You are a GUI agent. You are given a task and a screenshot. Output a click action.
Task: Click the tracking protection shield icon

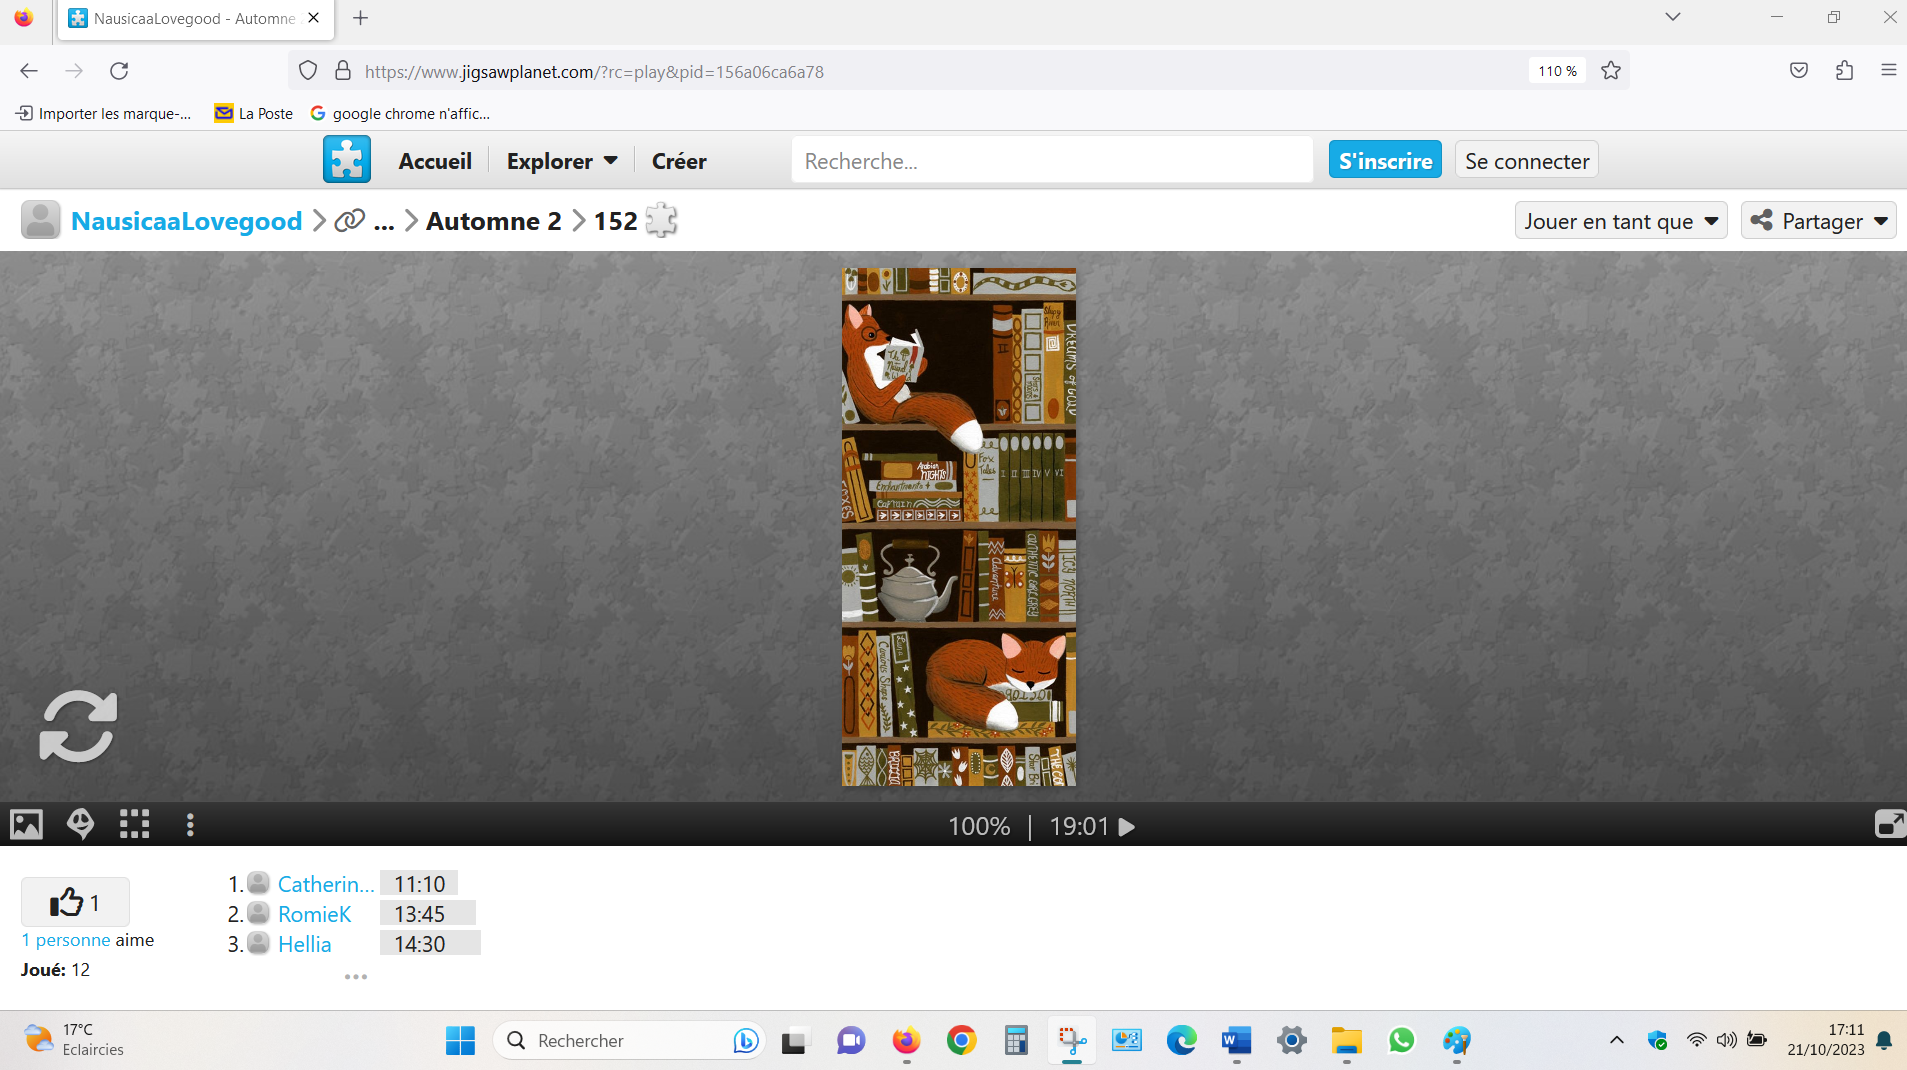(308, 71)
